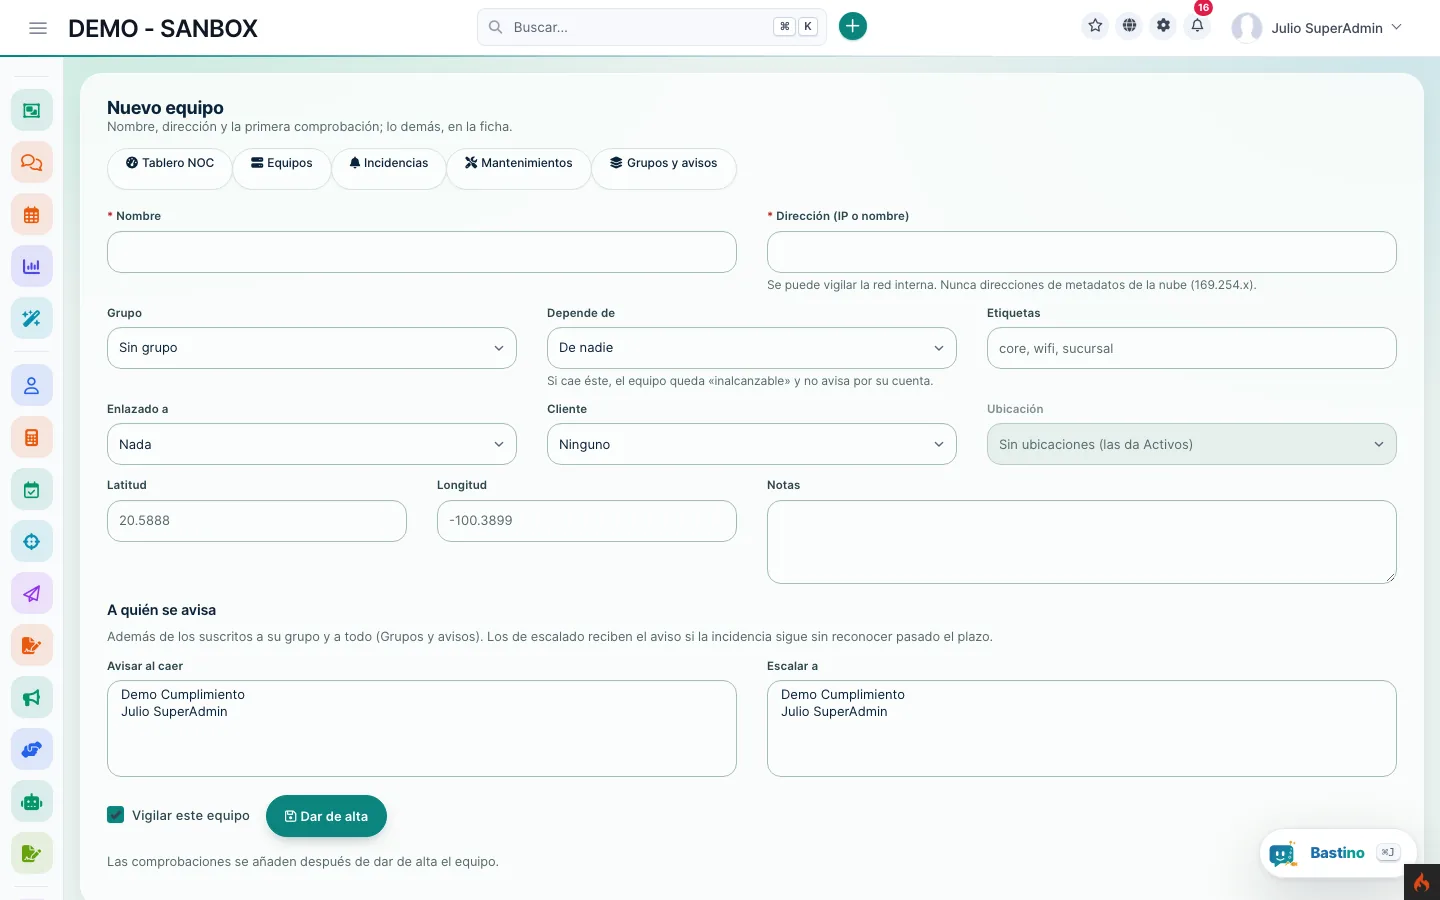Open the handshake sidebar icon
This screenshot has width=1440, height=900.
click(x=32, y=749)
